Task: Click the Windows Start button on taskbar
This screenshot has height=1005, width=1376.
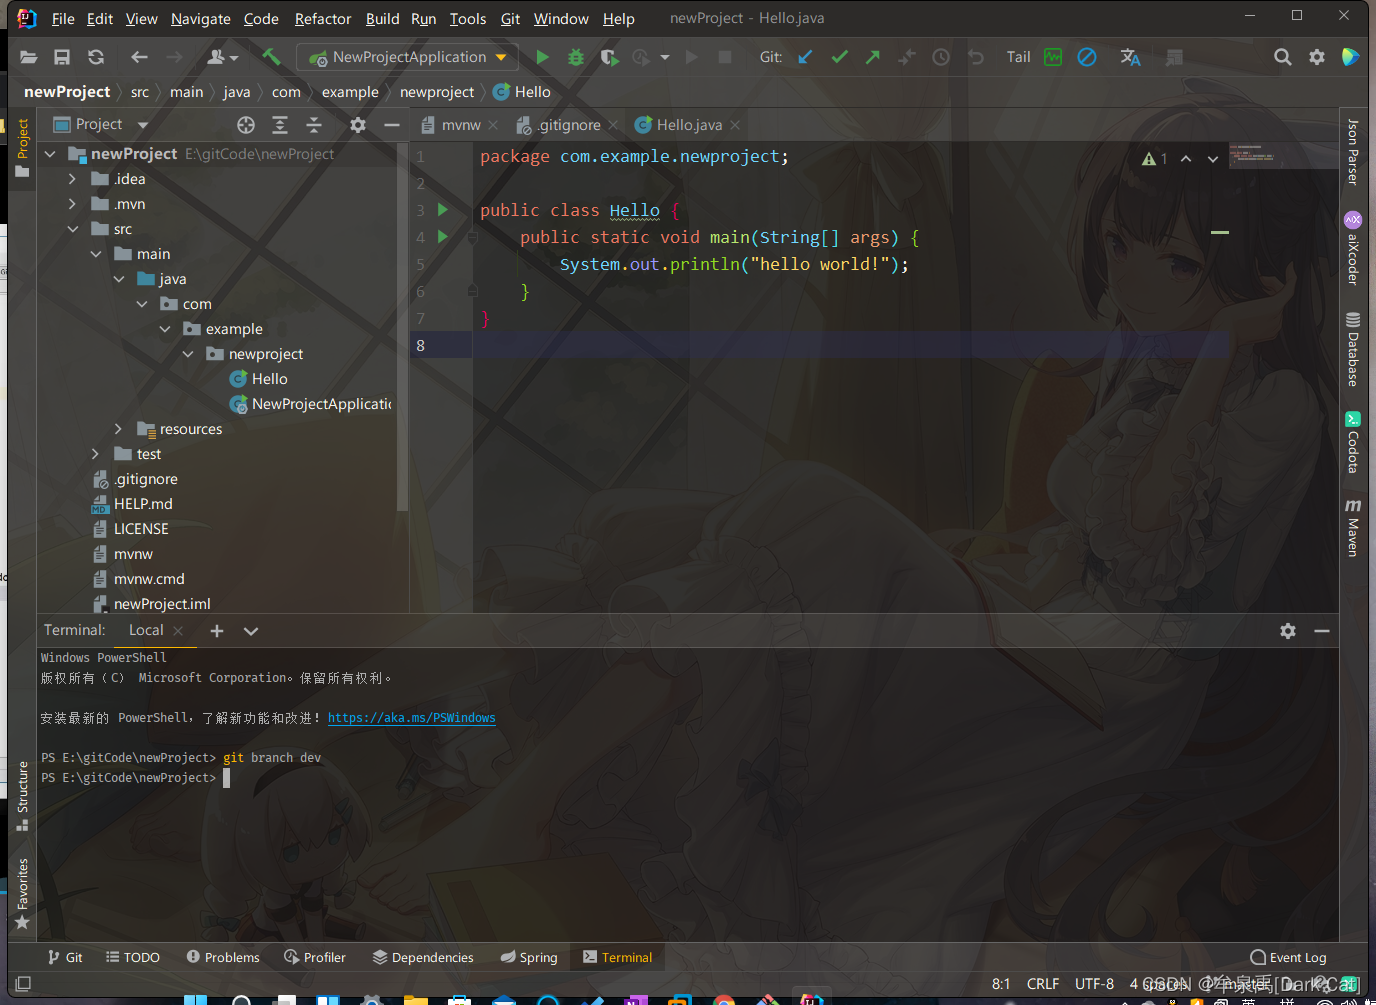Action: point(195,1000)
